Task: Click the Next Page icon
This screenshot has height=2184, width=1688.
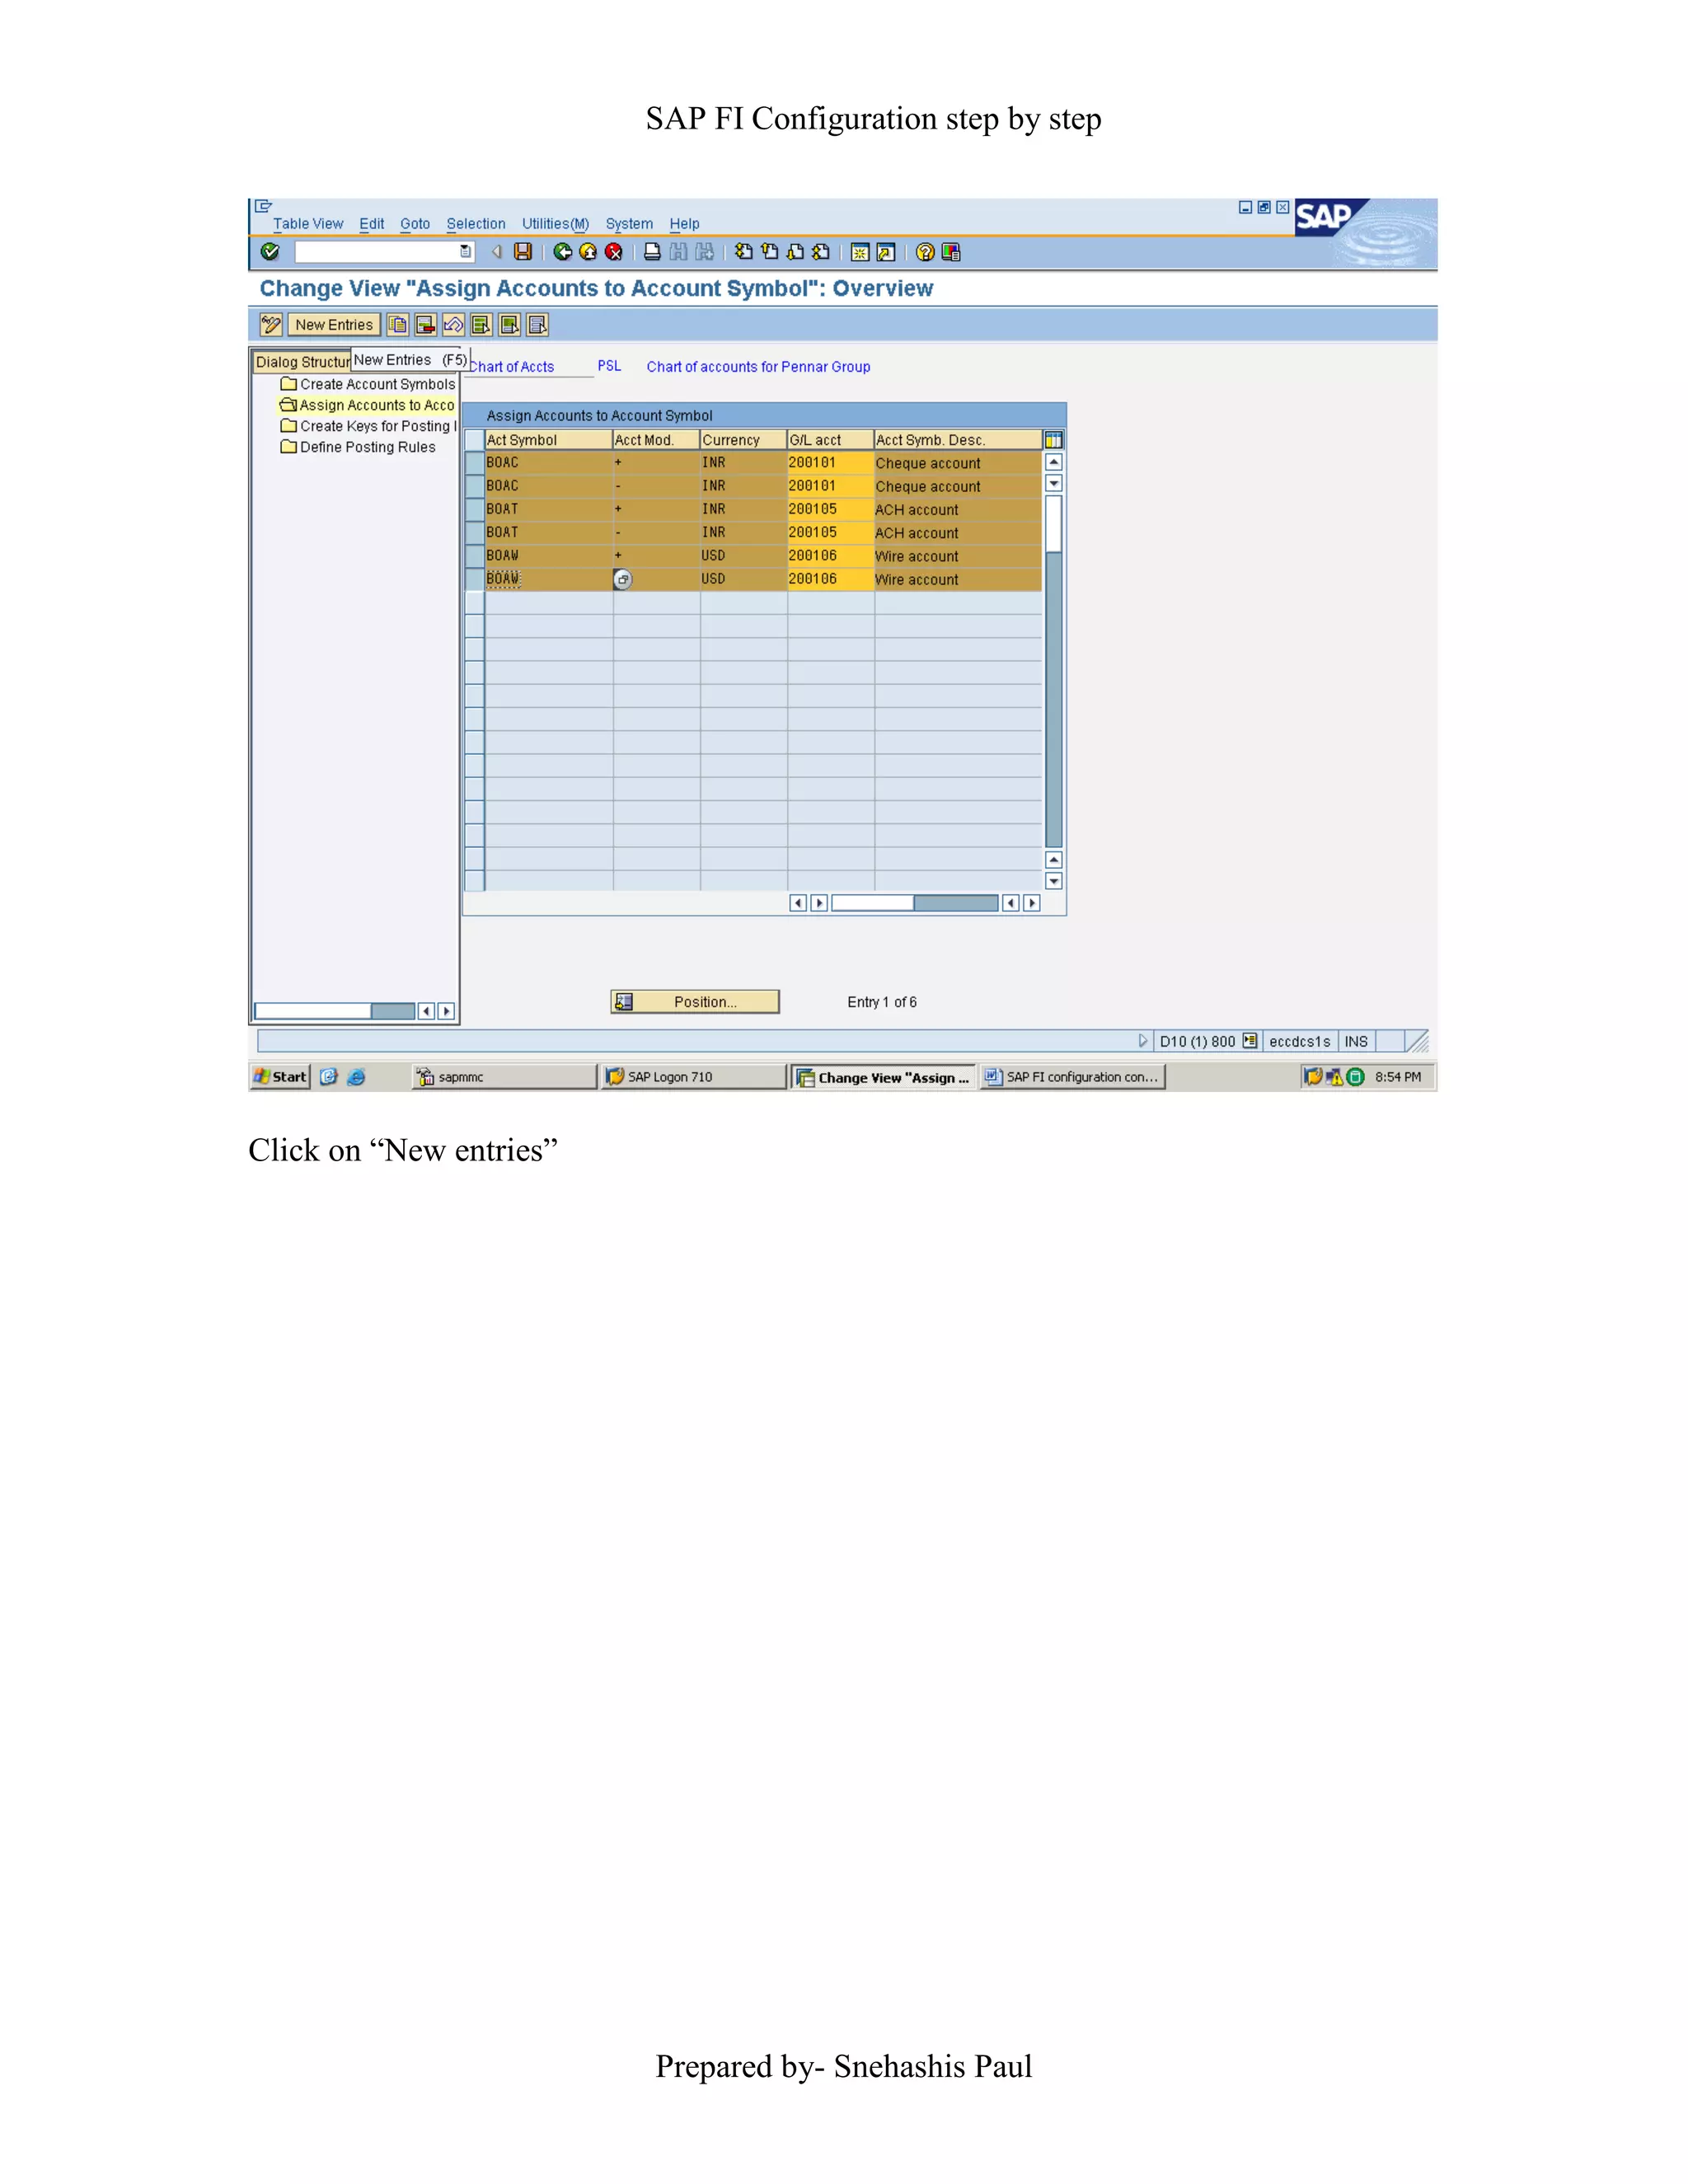Action: point(795,252)
